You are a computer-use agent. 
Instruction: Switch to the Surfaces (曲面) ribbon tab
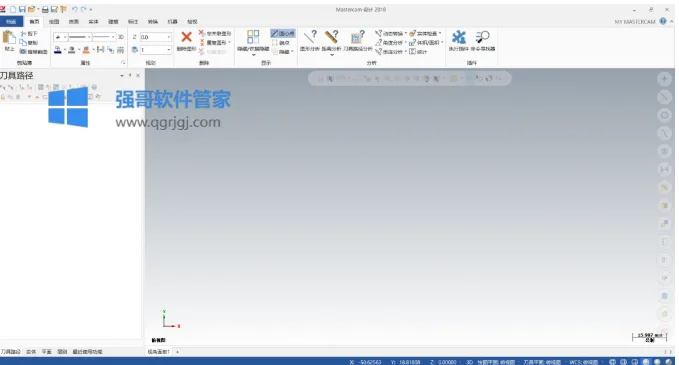coord(74,21)
